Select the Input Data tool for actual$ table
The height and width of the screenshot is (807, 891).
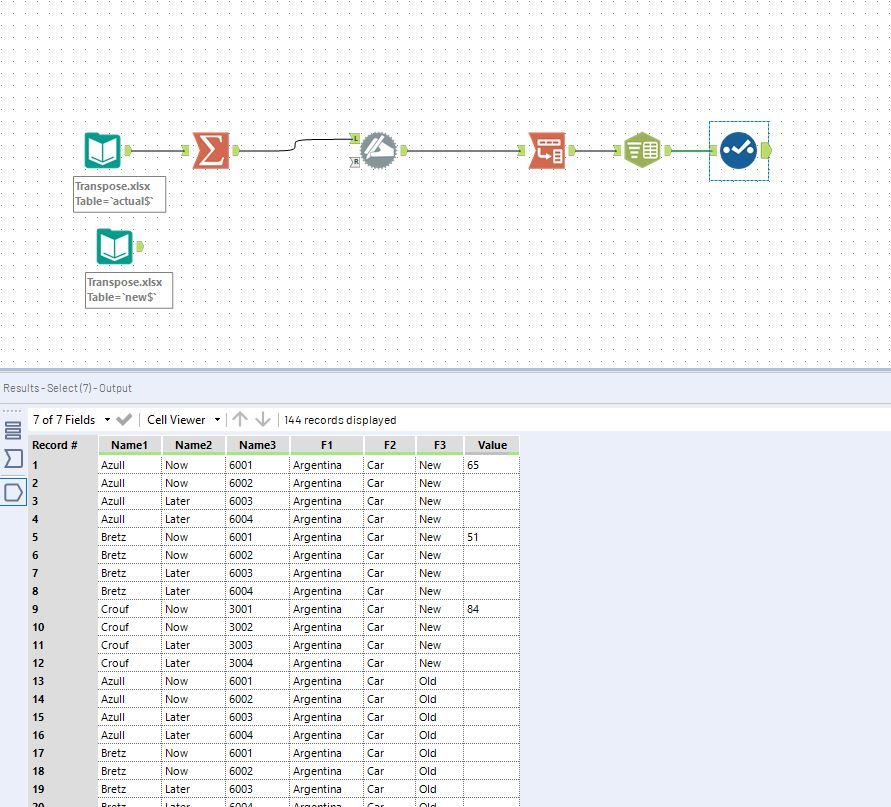102,150
